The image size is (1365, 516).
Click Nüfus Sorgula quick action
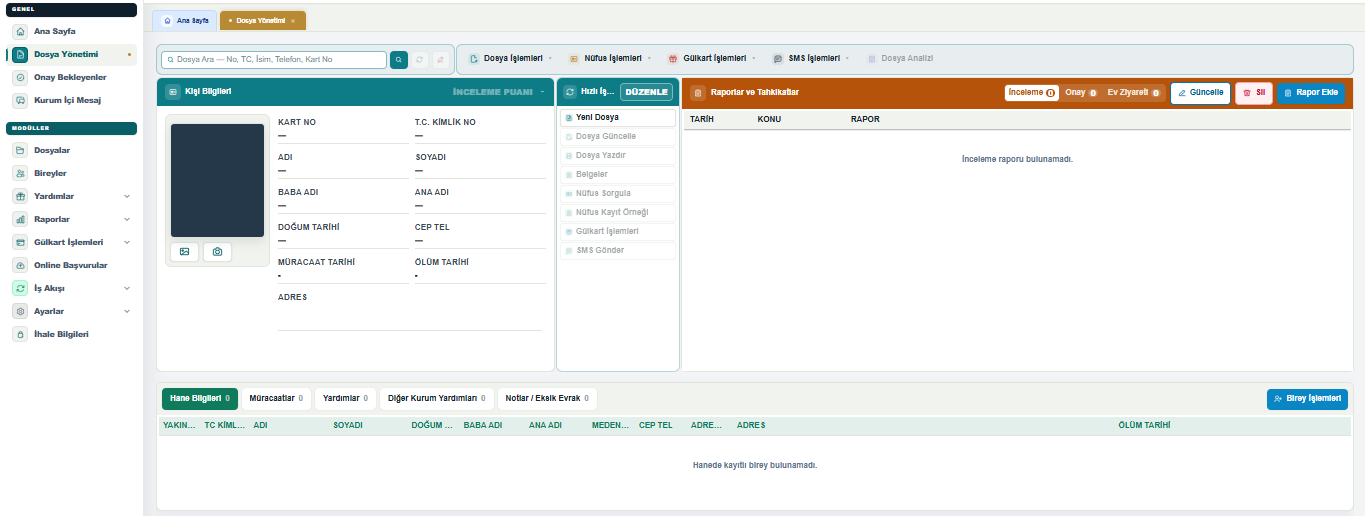pos(617,193)
